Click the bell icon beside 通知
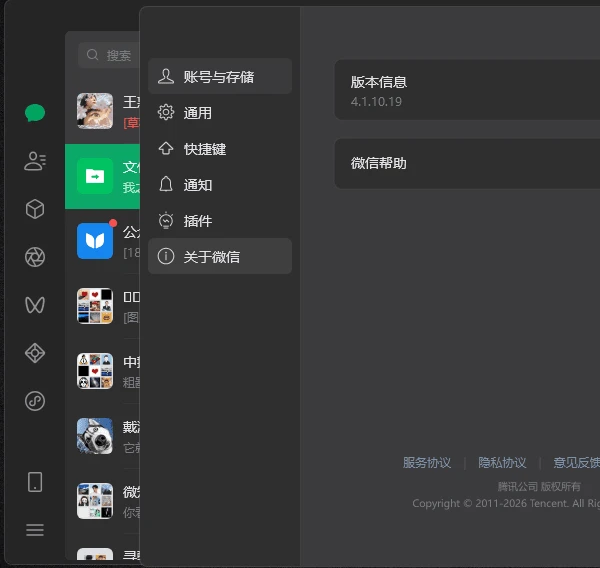Viewport: 600px width, 568px height. (166, 184)
